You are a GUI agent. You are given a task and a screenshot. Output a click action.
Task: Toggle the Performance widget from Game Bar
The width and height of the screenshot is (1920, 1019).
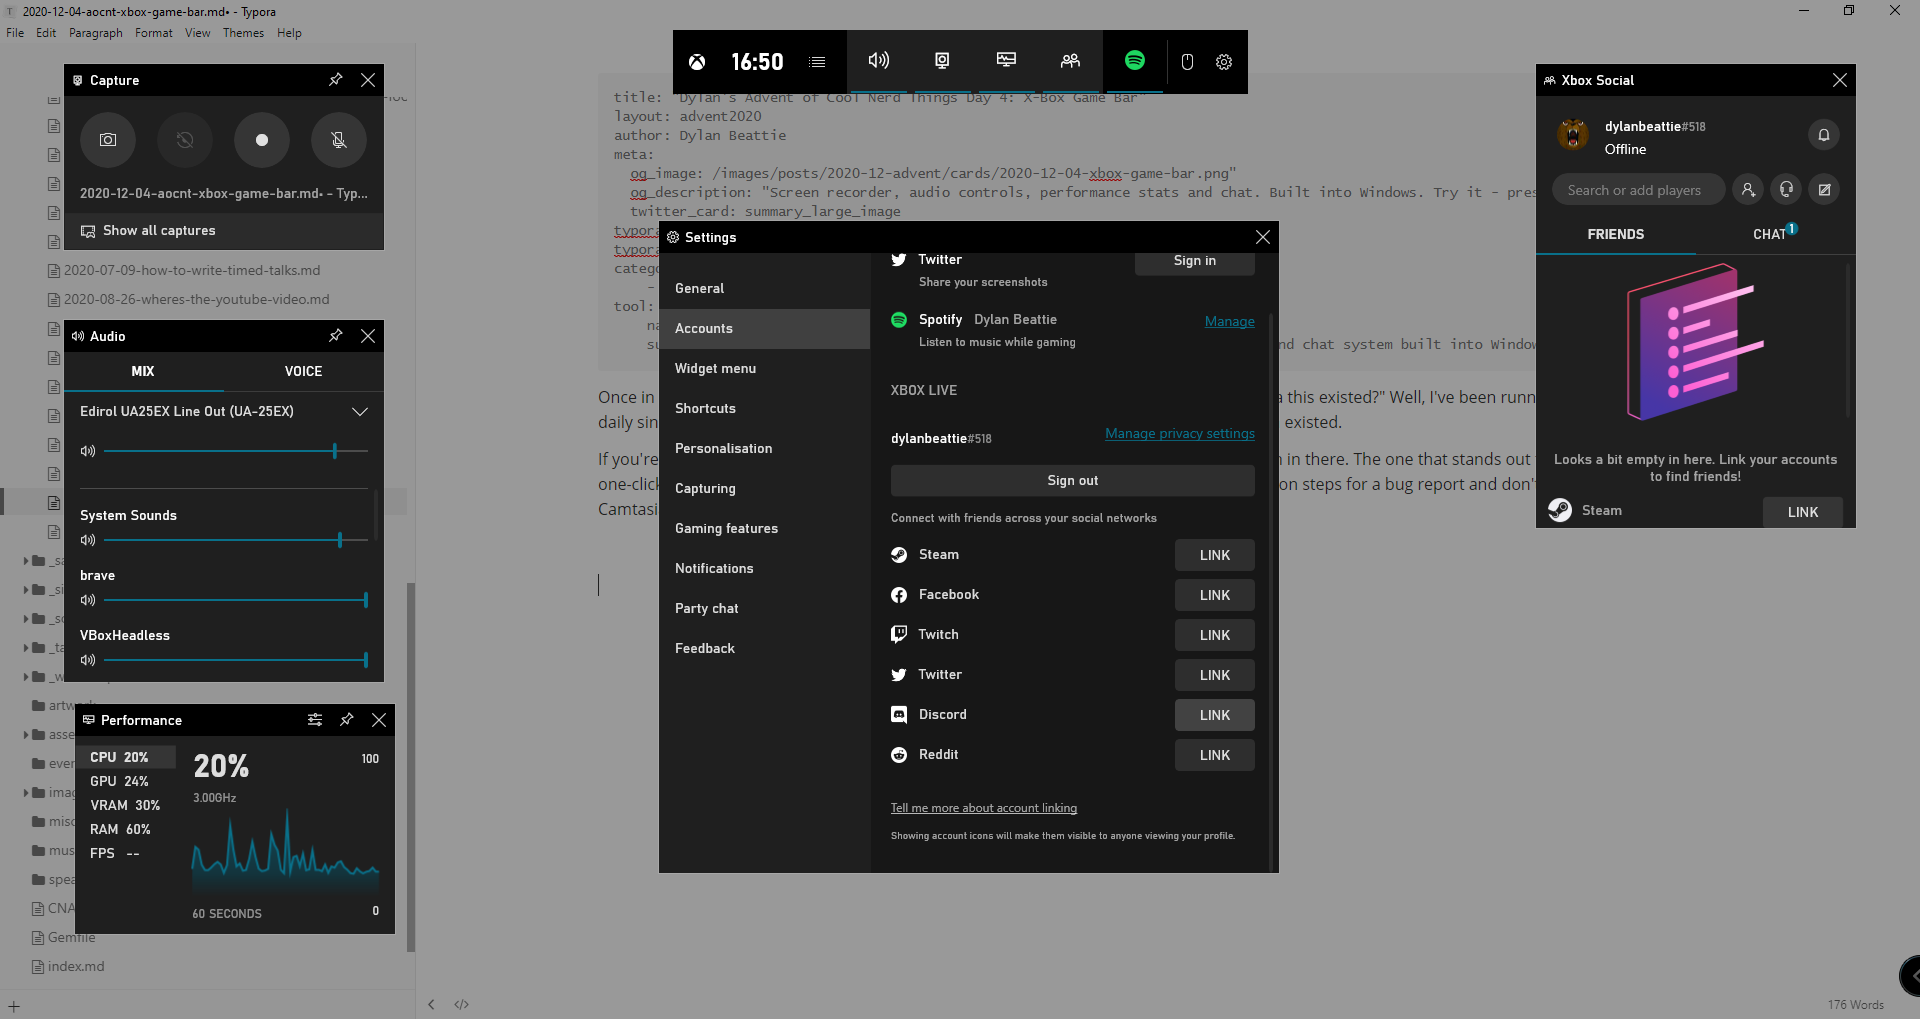[1006, 61]
